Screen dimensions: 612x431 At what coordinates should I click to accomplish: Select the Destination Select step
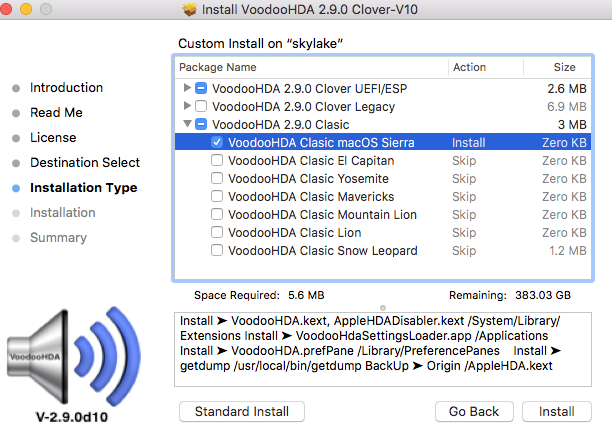[85, 163]
